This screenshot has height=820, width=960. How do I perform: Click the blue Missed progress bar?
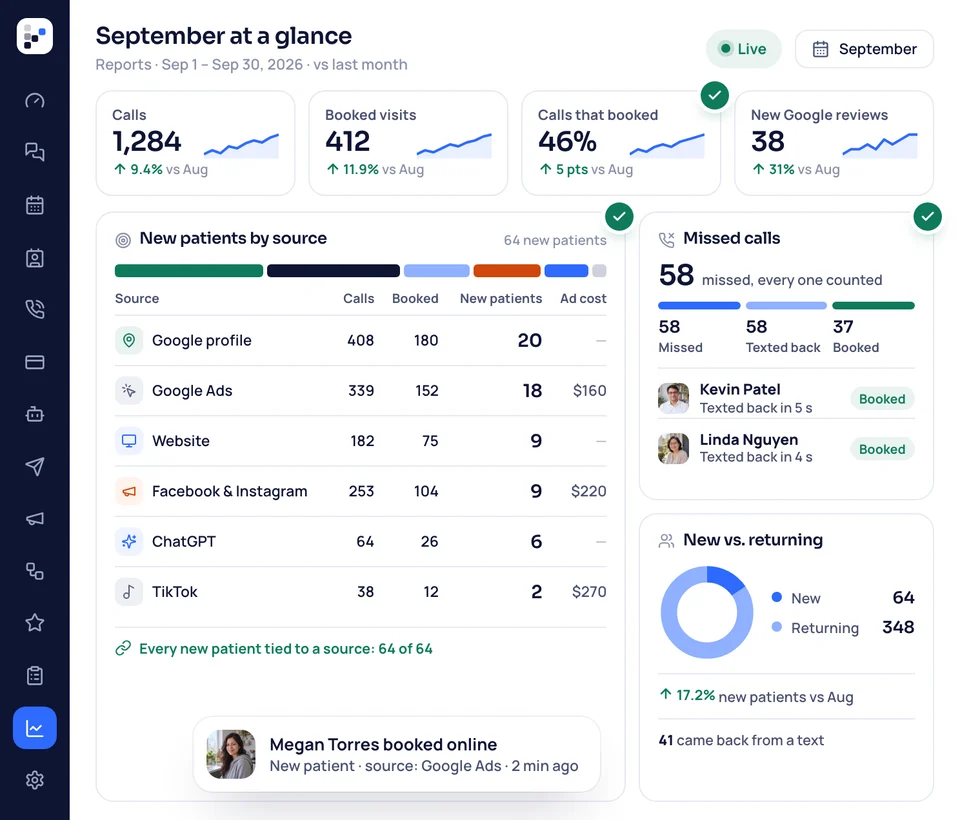(x=699, y=306)
